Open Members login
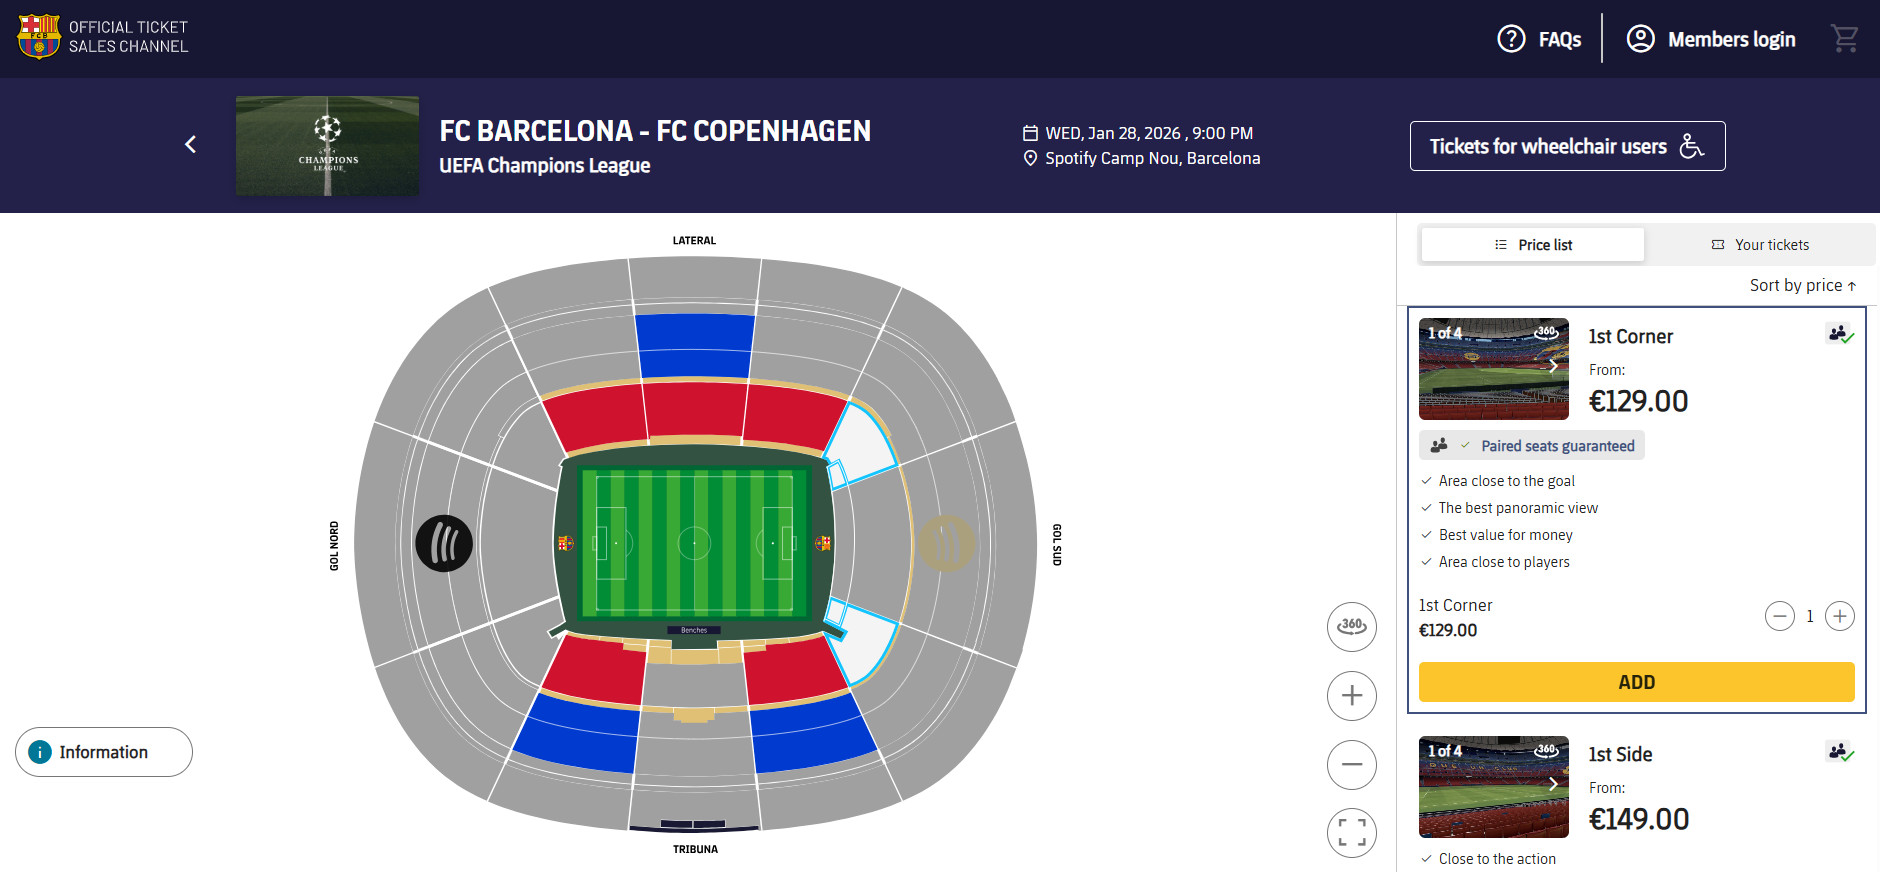1880x872 pixels. coord(1711,39)
